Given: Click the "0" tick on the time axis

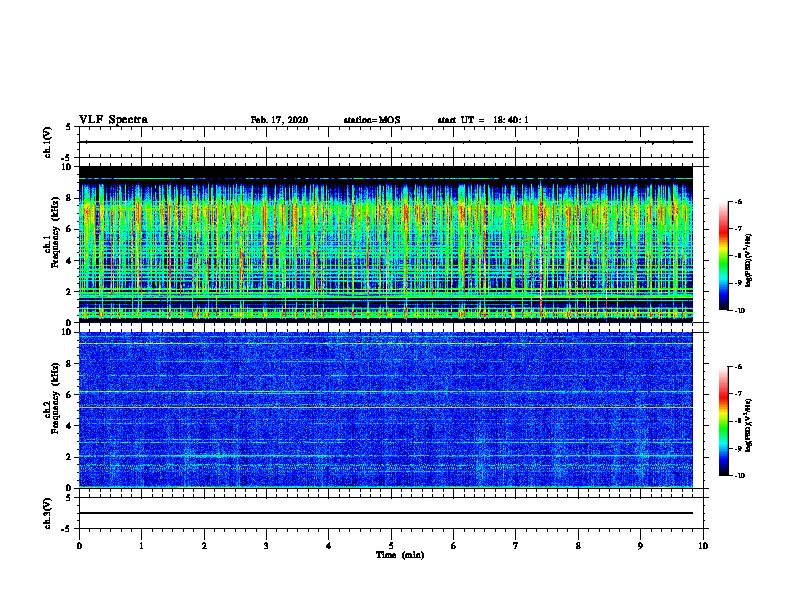Looking at the screenshot, I should (79, 546).
